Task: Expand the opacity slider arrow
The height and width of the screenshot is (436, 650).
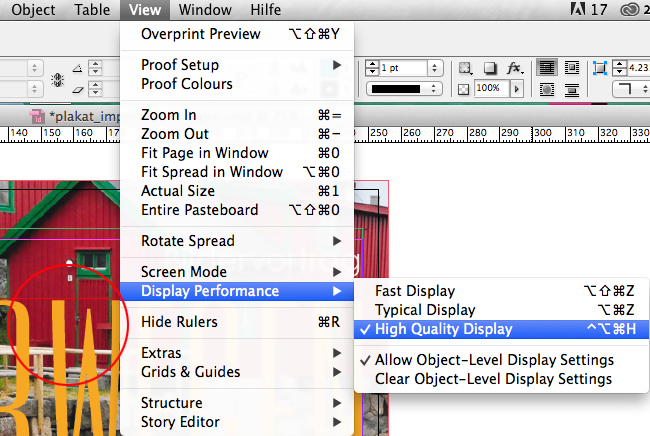Action: [514, 89]
